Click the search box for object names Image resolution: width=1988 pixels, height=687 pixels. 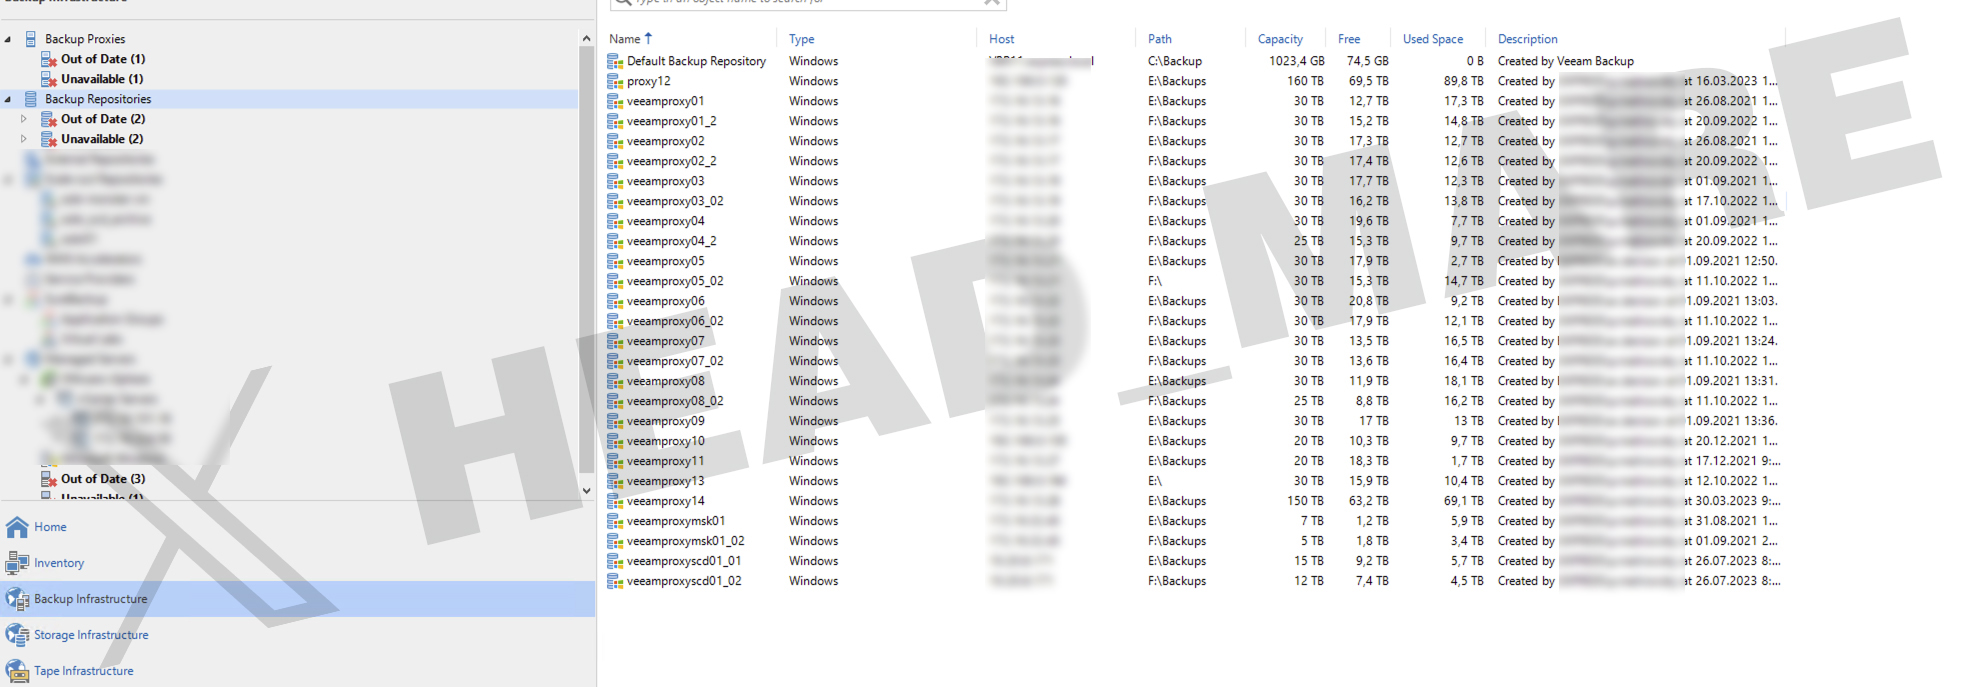[x=800, y=3]
